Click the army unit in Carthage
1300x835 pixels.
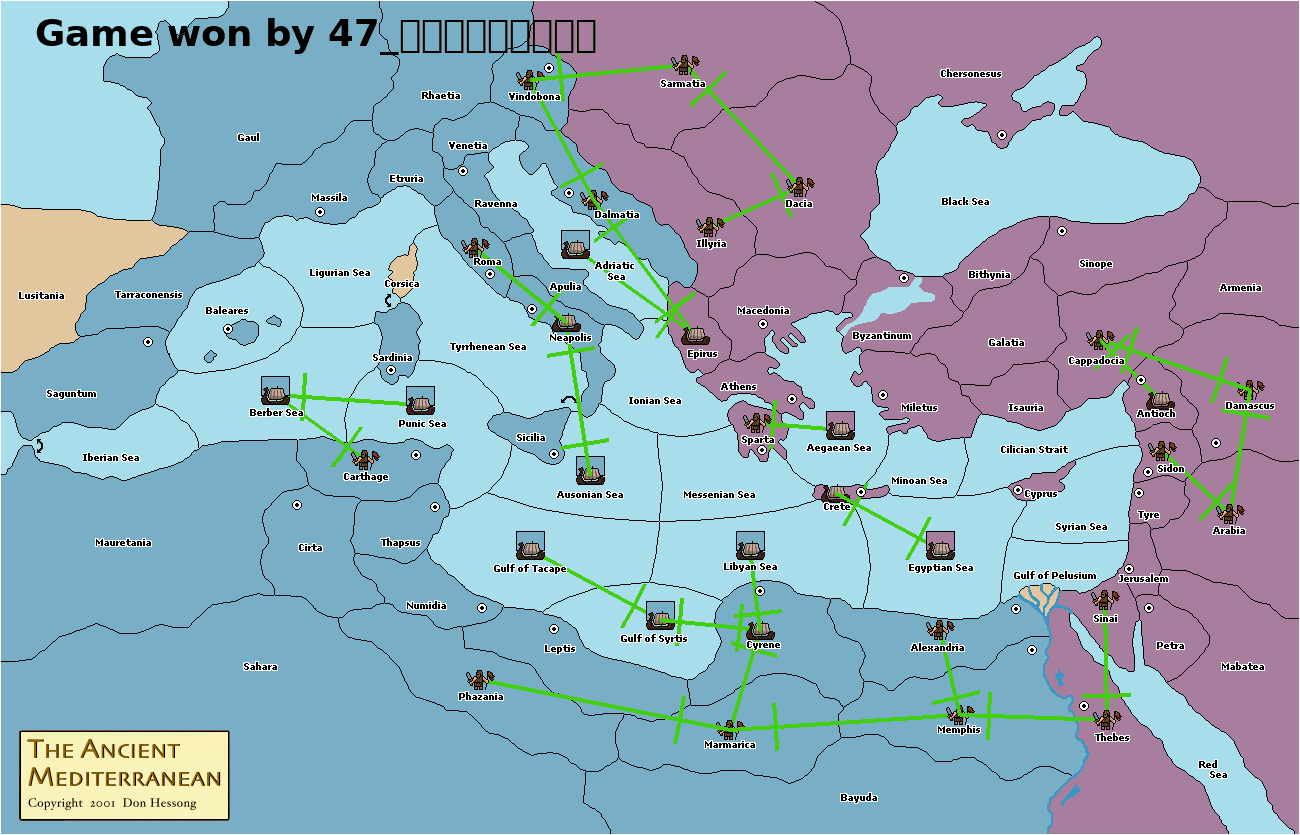point(365,459)
